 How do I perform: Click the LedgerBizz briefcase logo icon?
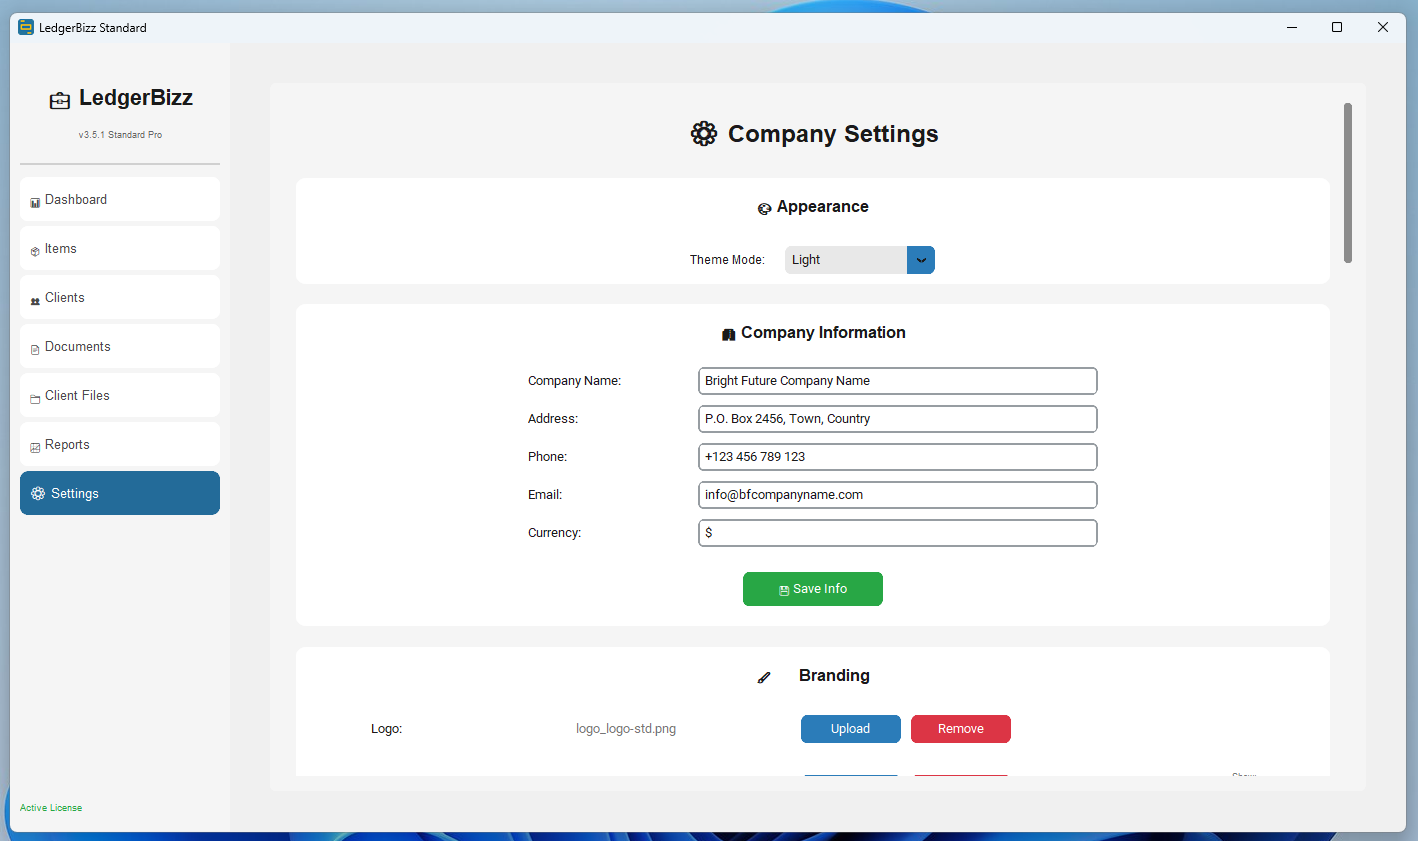(x=60, y=100)
